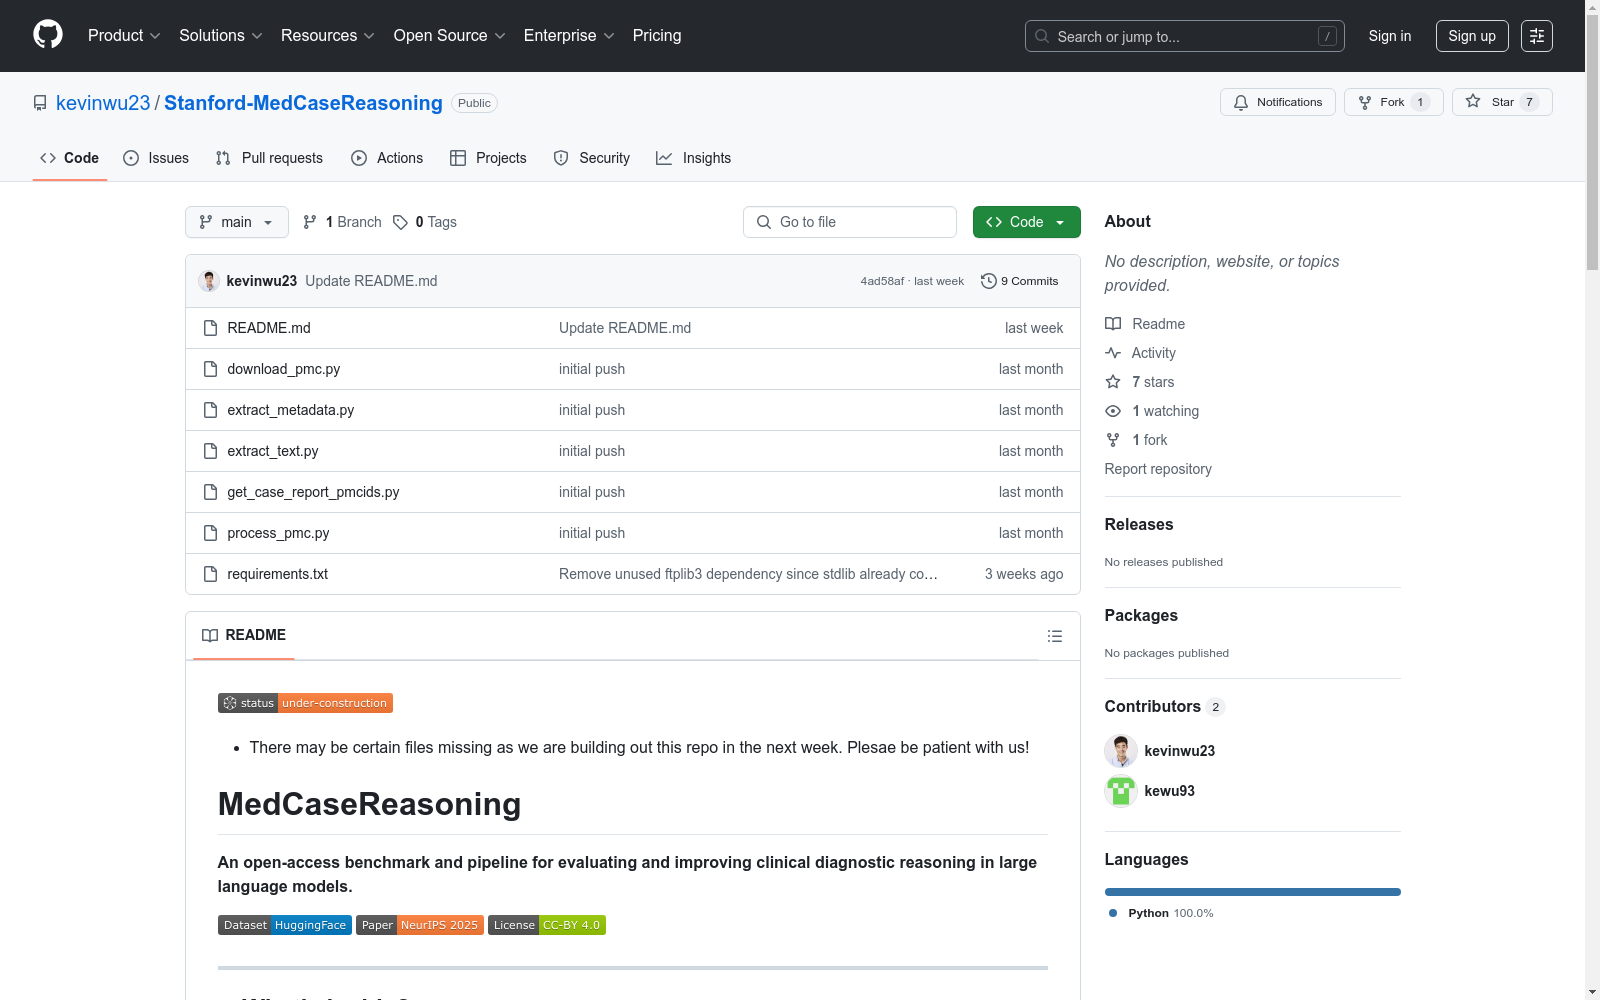
Task: Click the tag icon next to Tags
Action: coord(400,222)
